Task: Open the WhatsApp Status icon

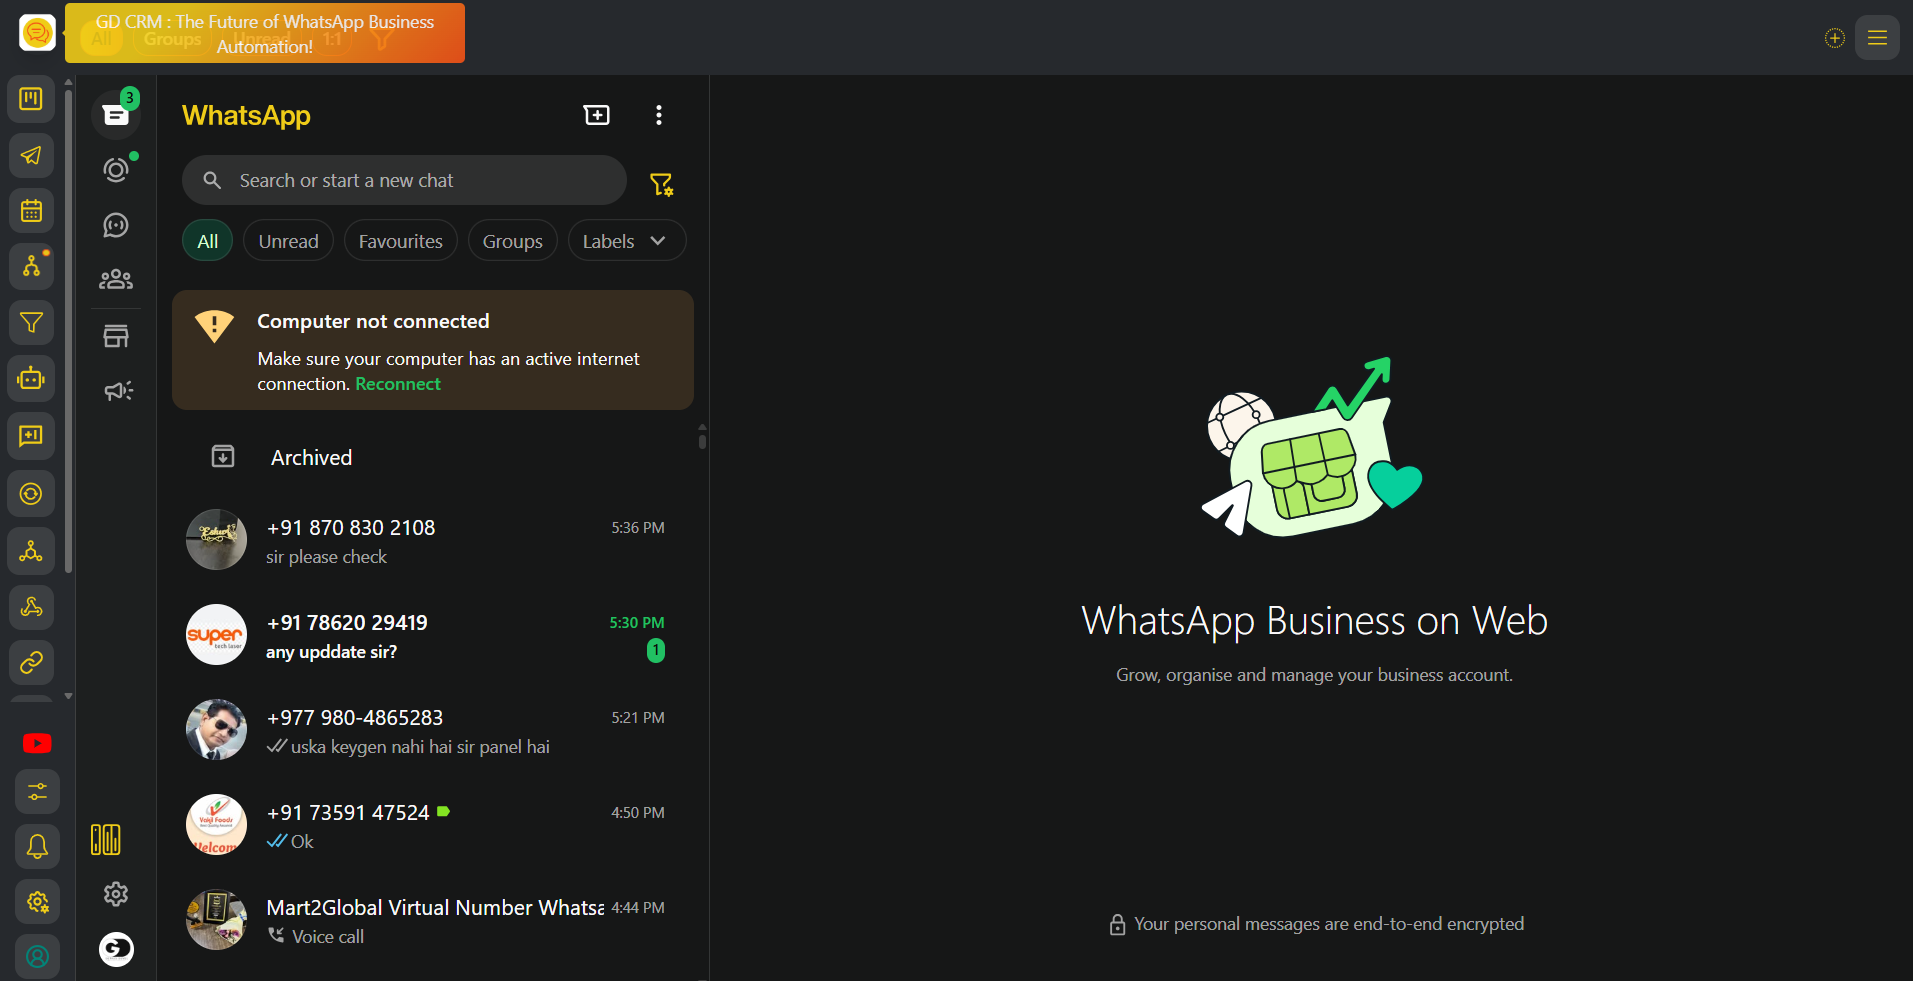Action: 116,170
